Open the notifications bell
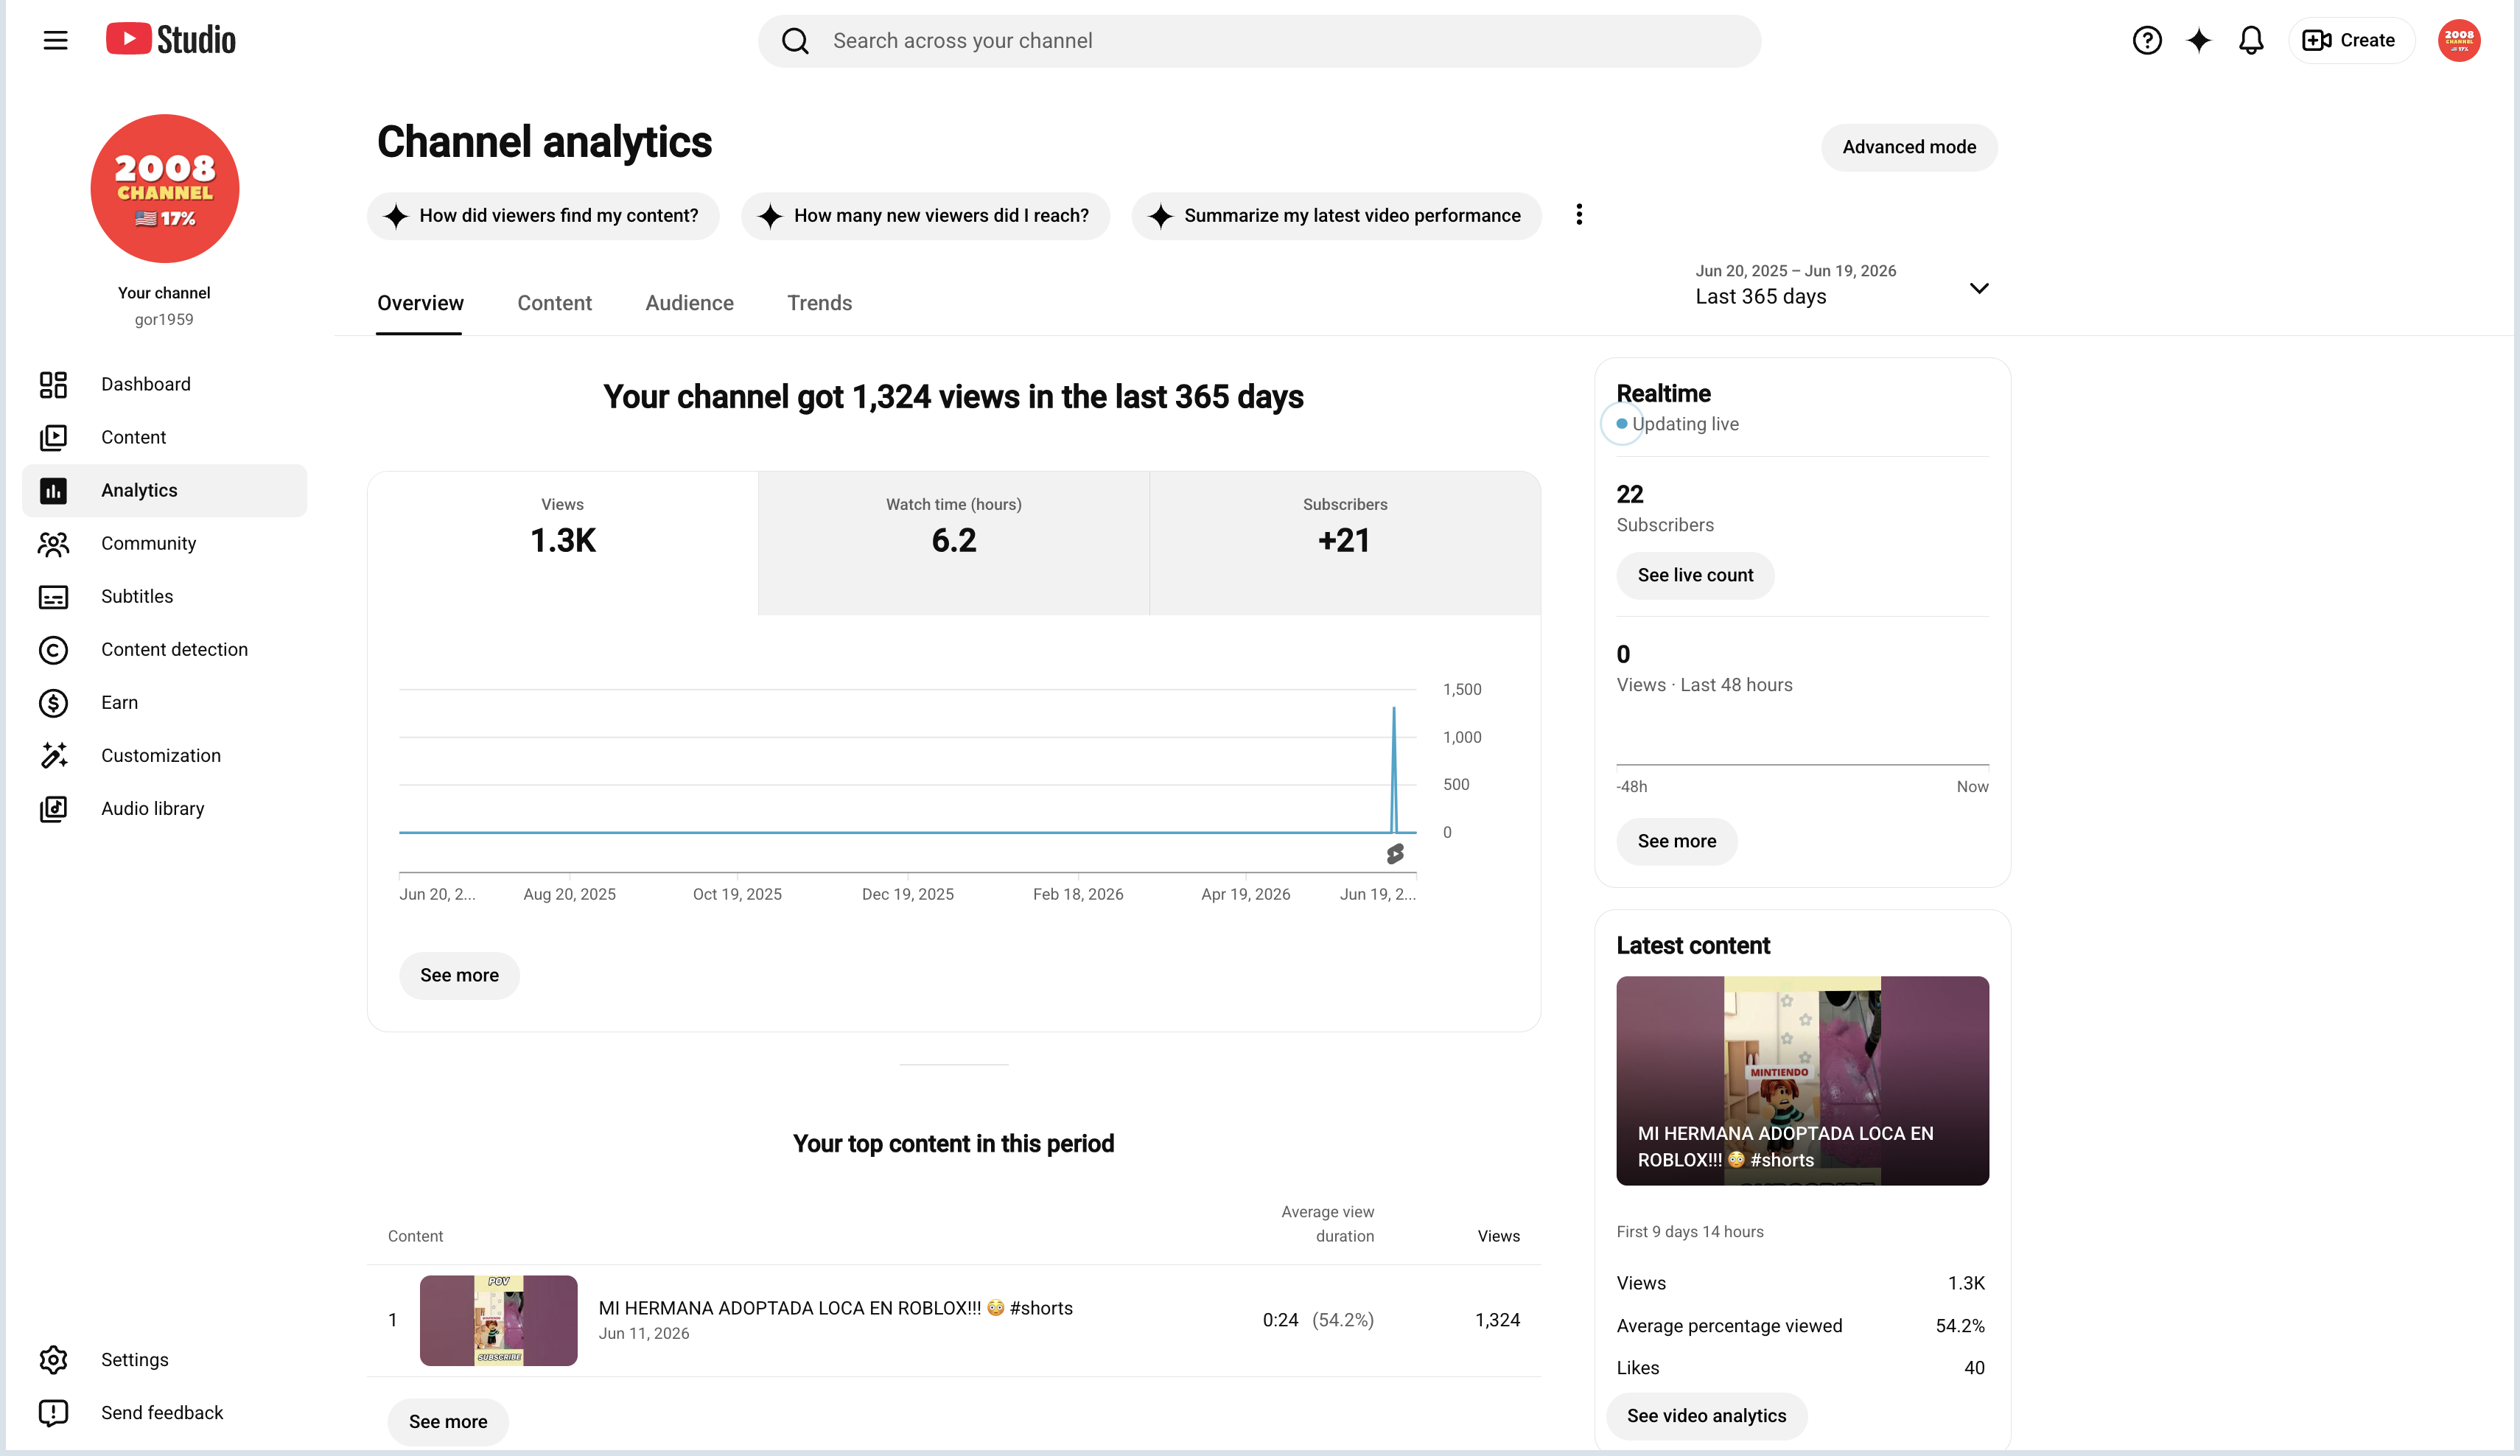Screen dimensions: 2520x1456 pyautogui.click(x=2251, y=40)
